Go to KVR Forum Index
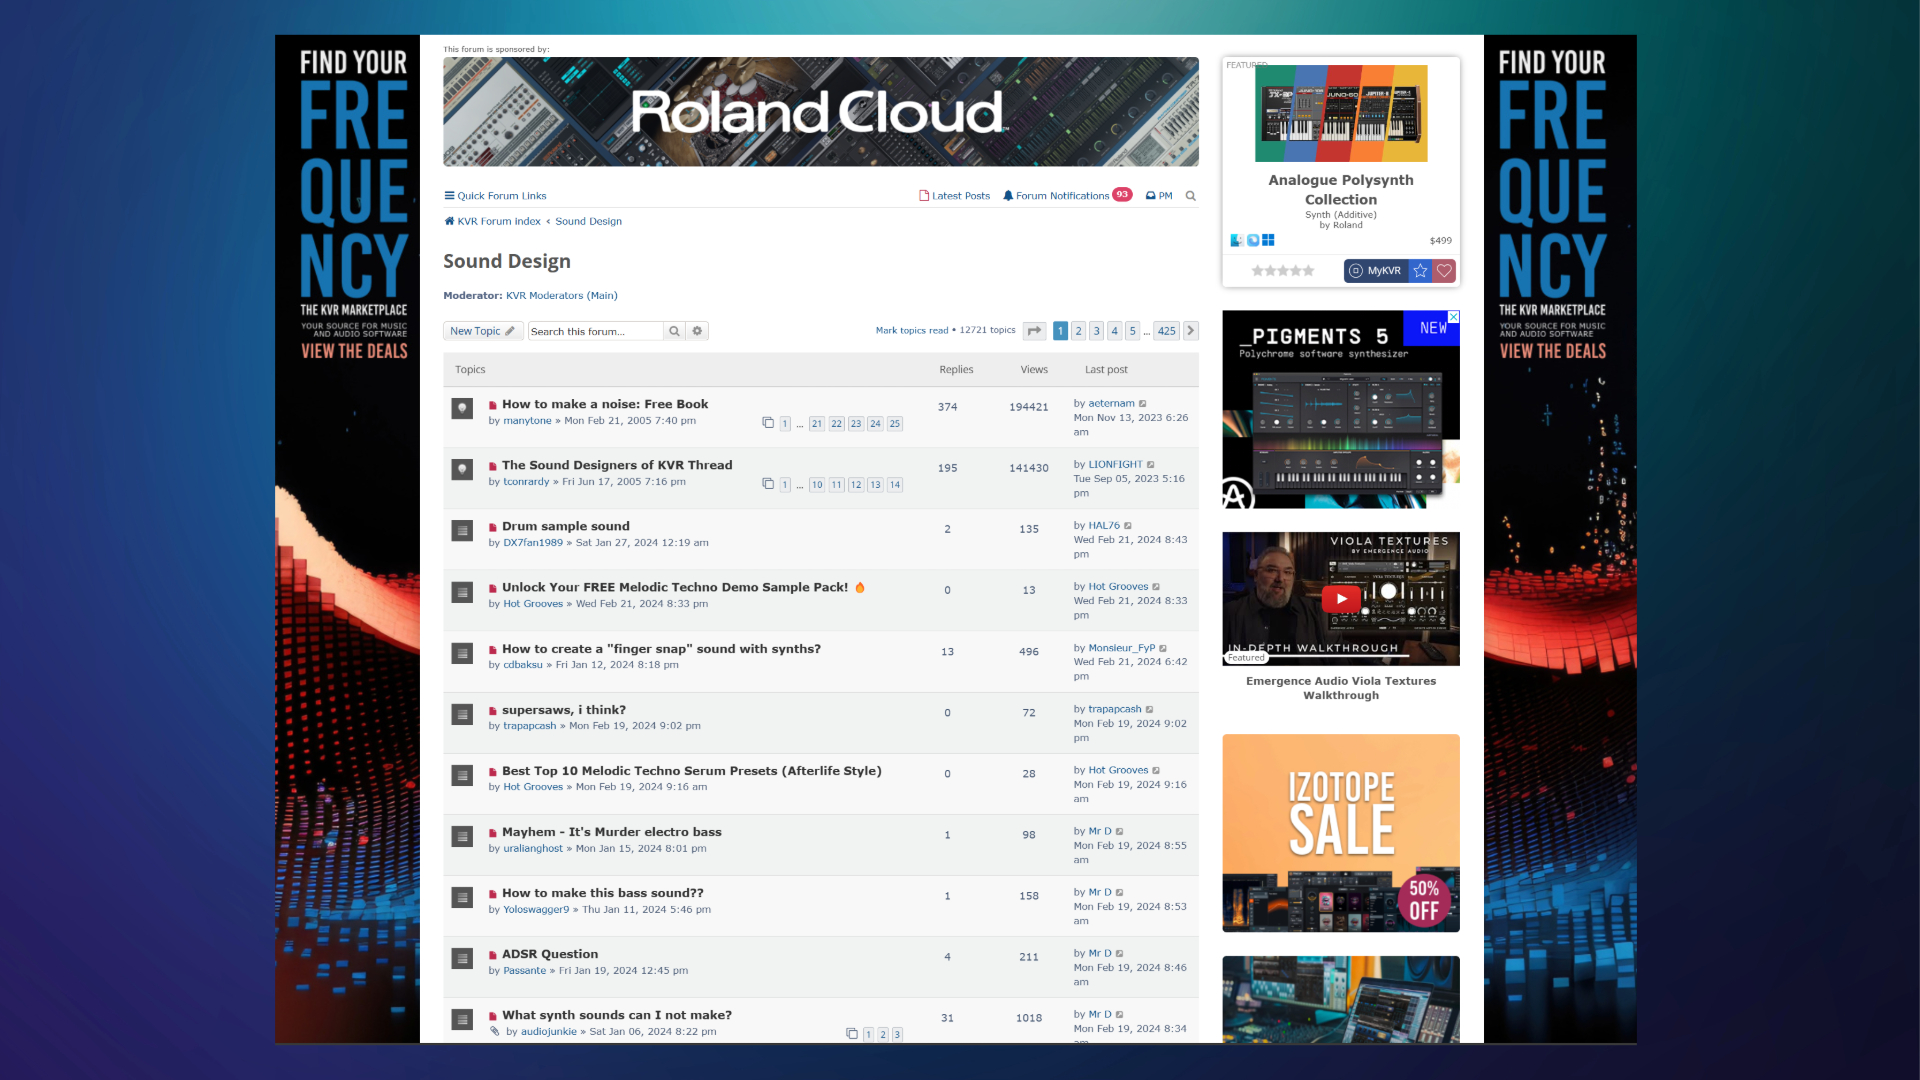1920x1080 pixels. [493, 222]
